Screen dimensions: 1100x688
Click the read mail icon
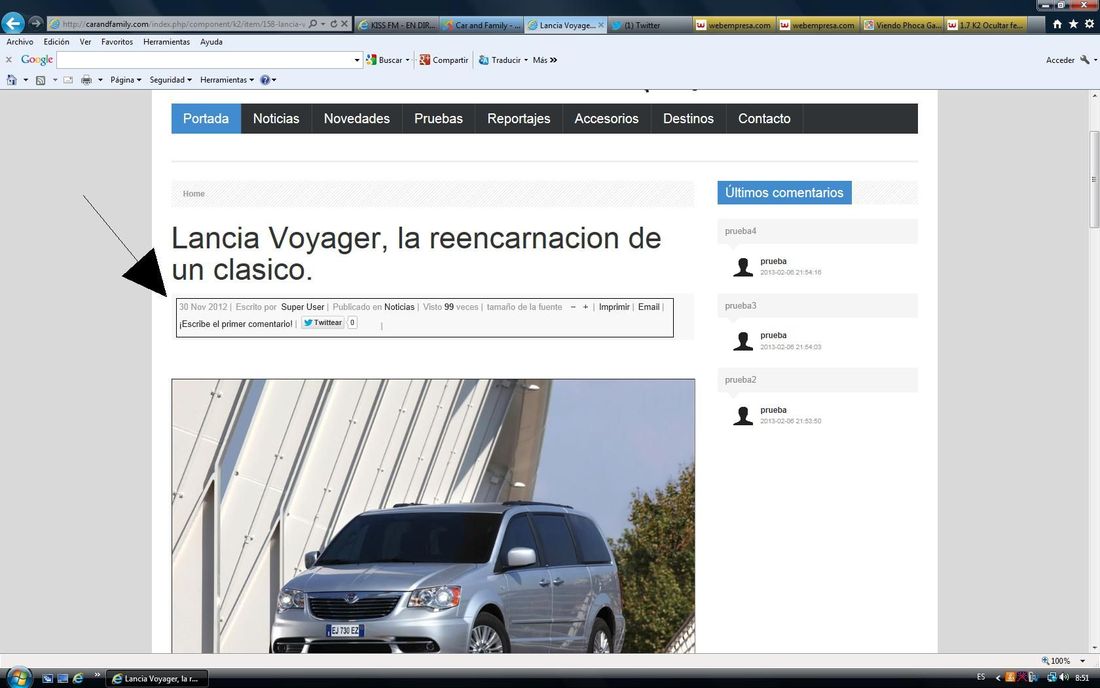68,80
